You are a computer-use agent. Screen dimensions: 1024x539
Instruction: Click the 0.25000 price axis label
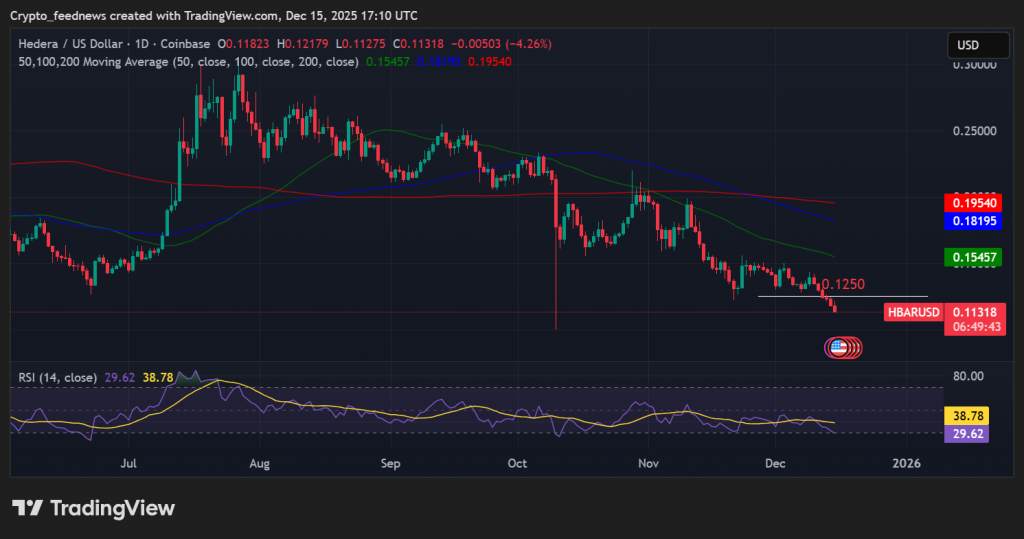tap(974, 131)
